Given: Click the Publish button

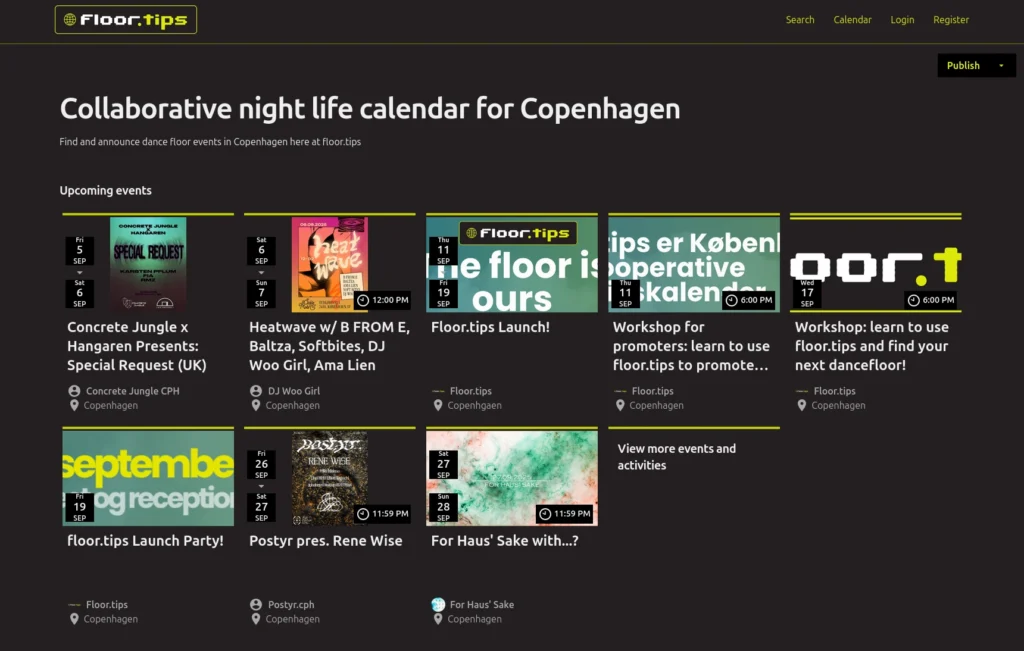Looking at the screenshot, I should (963, 66).
